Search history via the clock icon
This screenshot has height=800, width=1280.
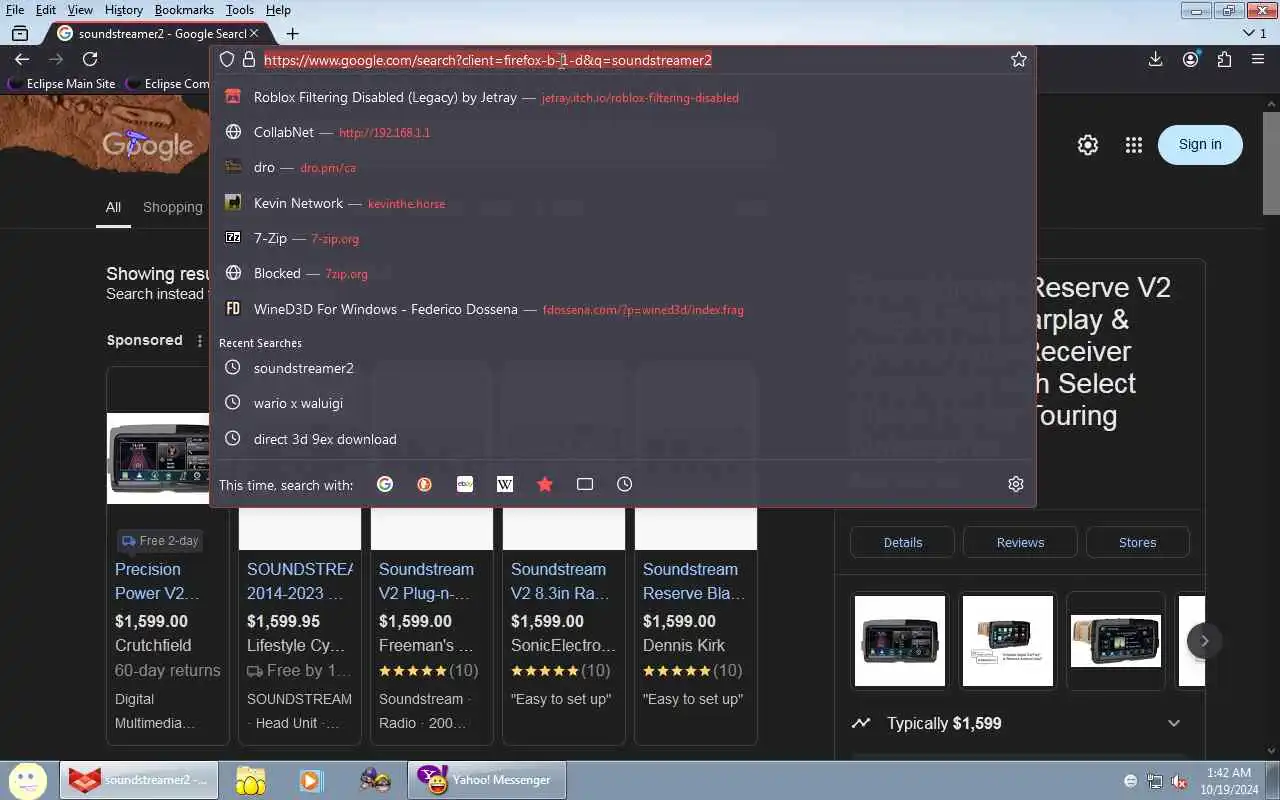625,484
